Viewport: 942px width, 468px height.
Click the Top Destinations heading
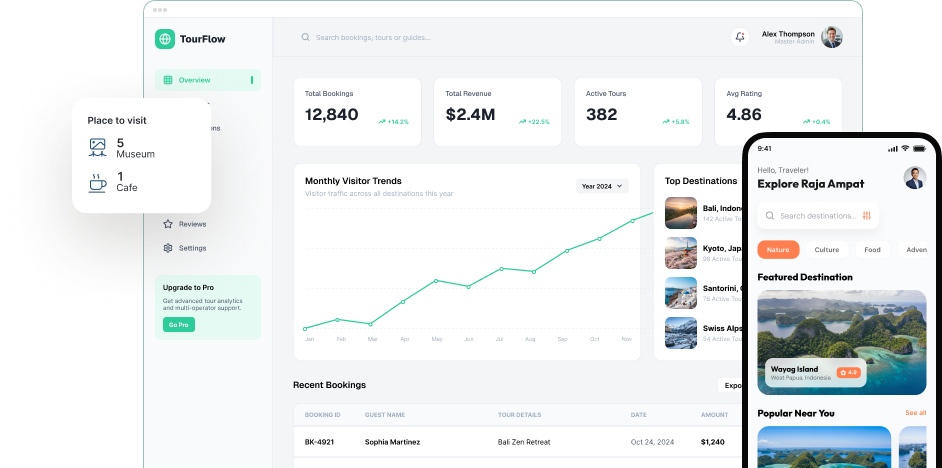coord(700,181)
